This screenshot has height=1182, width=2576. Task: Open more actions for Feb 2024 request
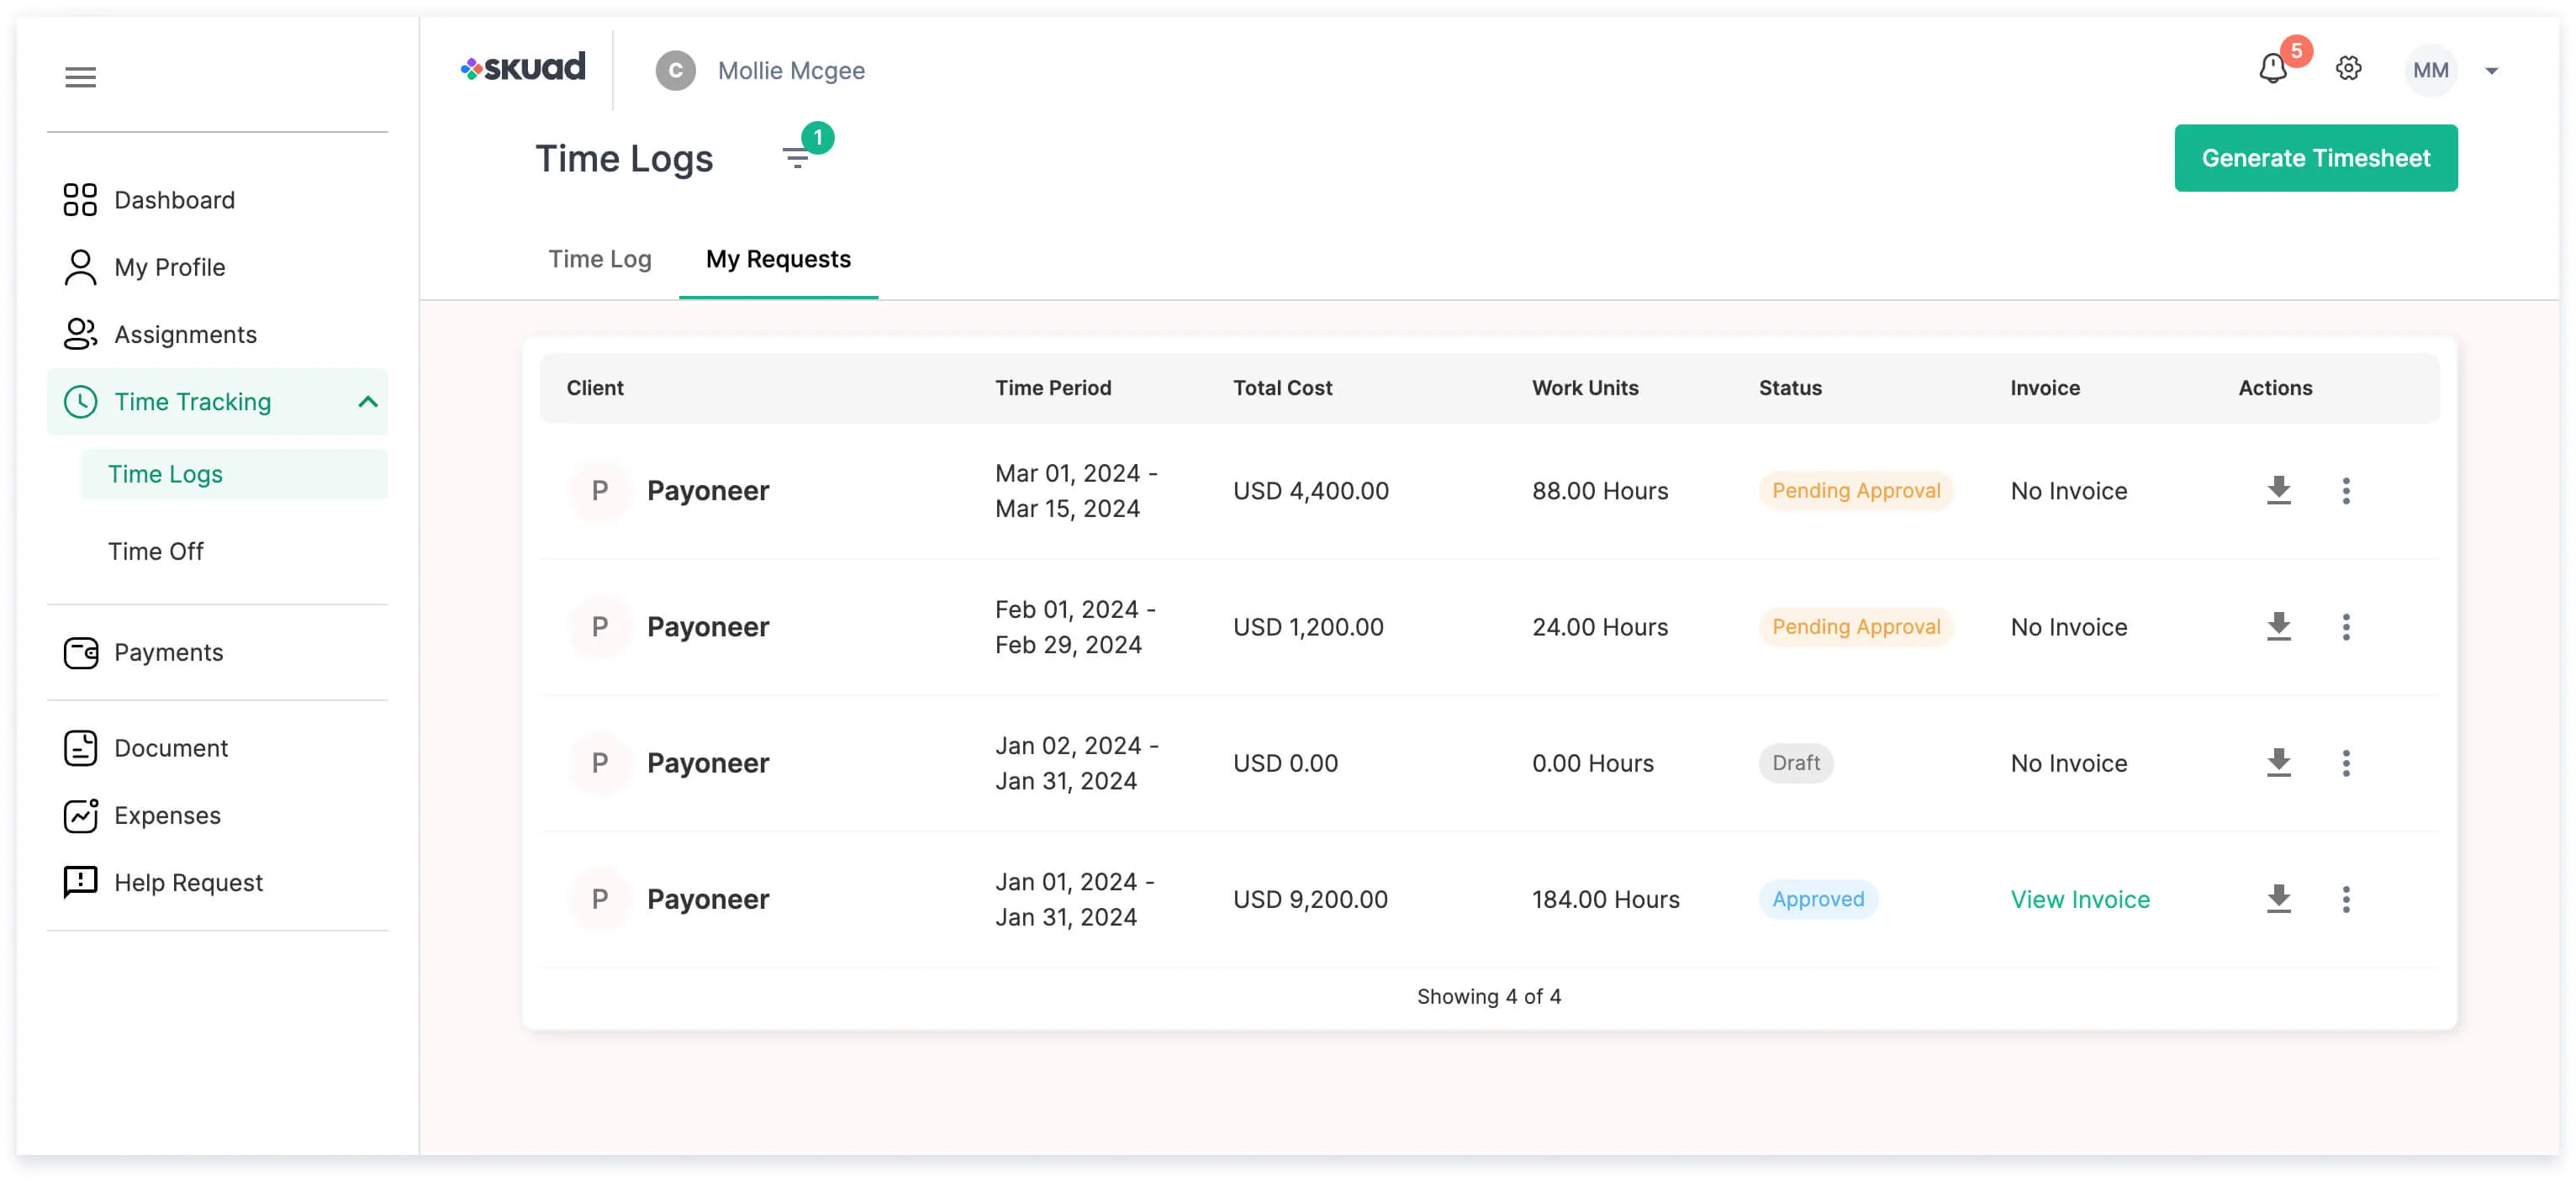click(x=2345, y=627)
